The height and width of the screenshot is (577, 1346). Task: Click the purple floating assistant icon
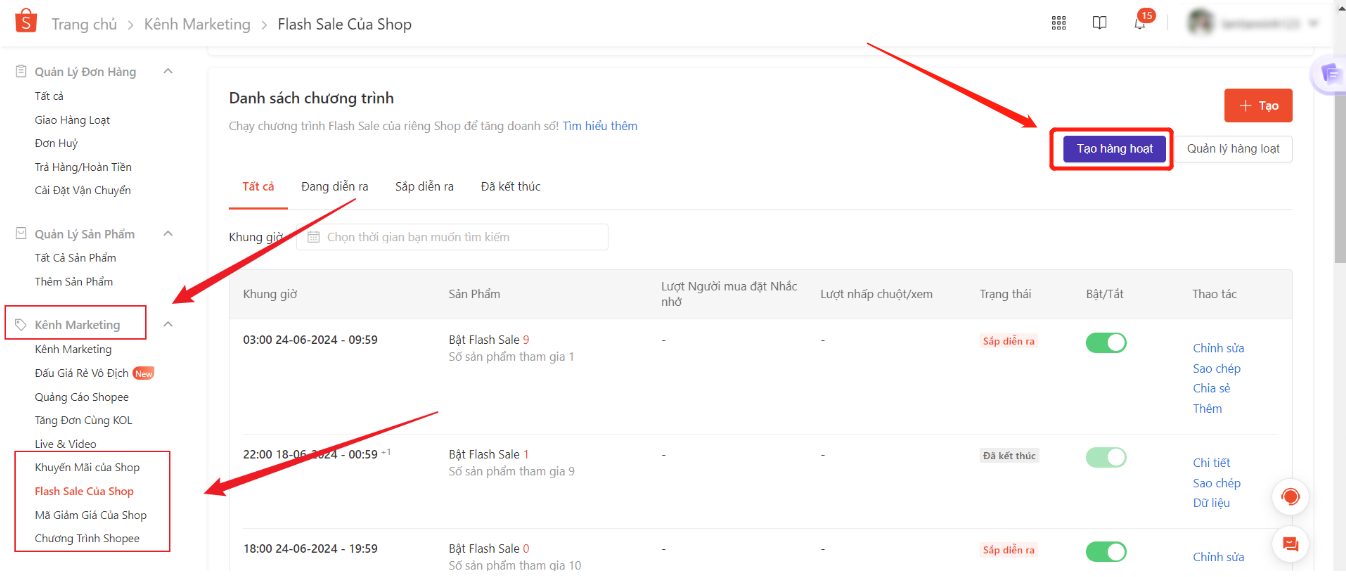click(1329, 74)
